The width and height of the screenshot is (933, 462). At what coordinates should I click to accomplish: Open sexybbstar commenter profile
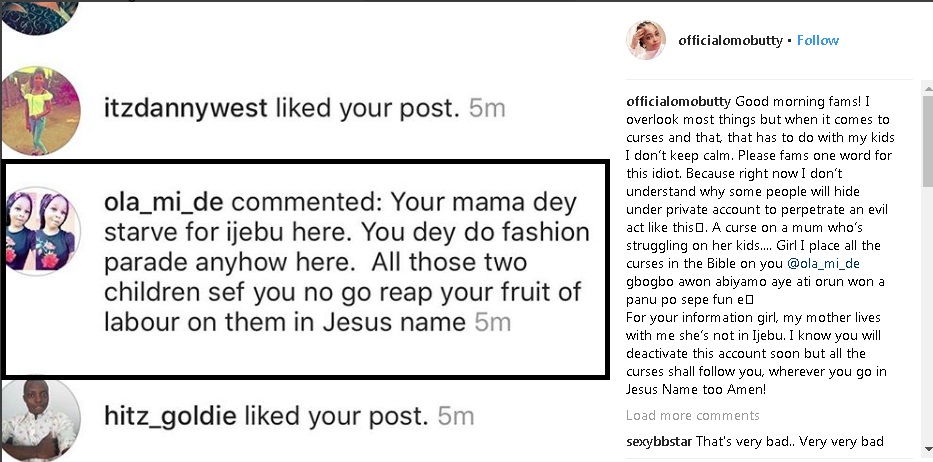click(659, 441)
